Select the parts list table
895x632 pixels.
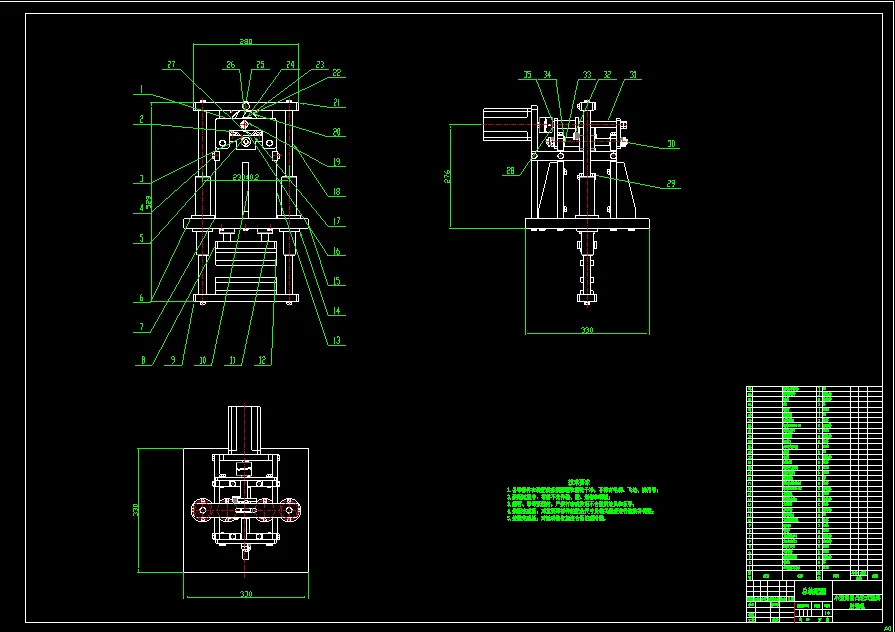[x=814, y=483]
